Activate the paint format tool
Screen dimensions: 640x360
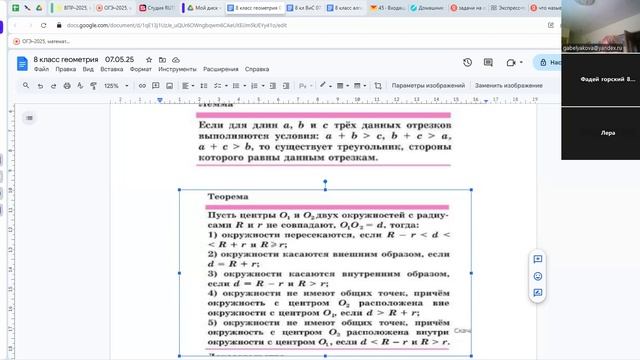(x=93, y=86)
